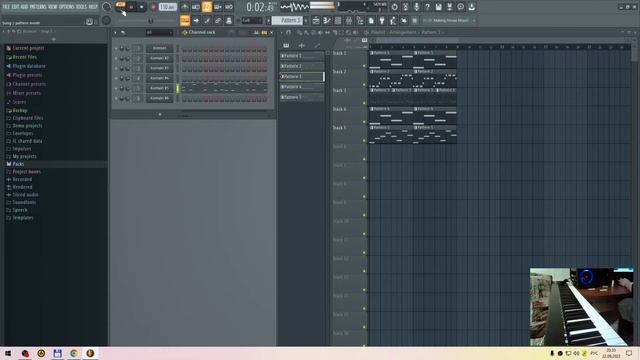Select Pattern 4 in the picker list
Screen dimensions: 640x360
tap(302, 87)
